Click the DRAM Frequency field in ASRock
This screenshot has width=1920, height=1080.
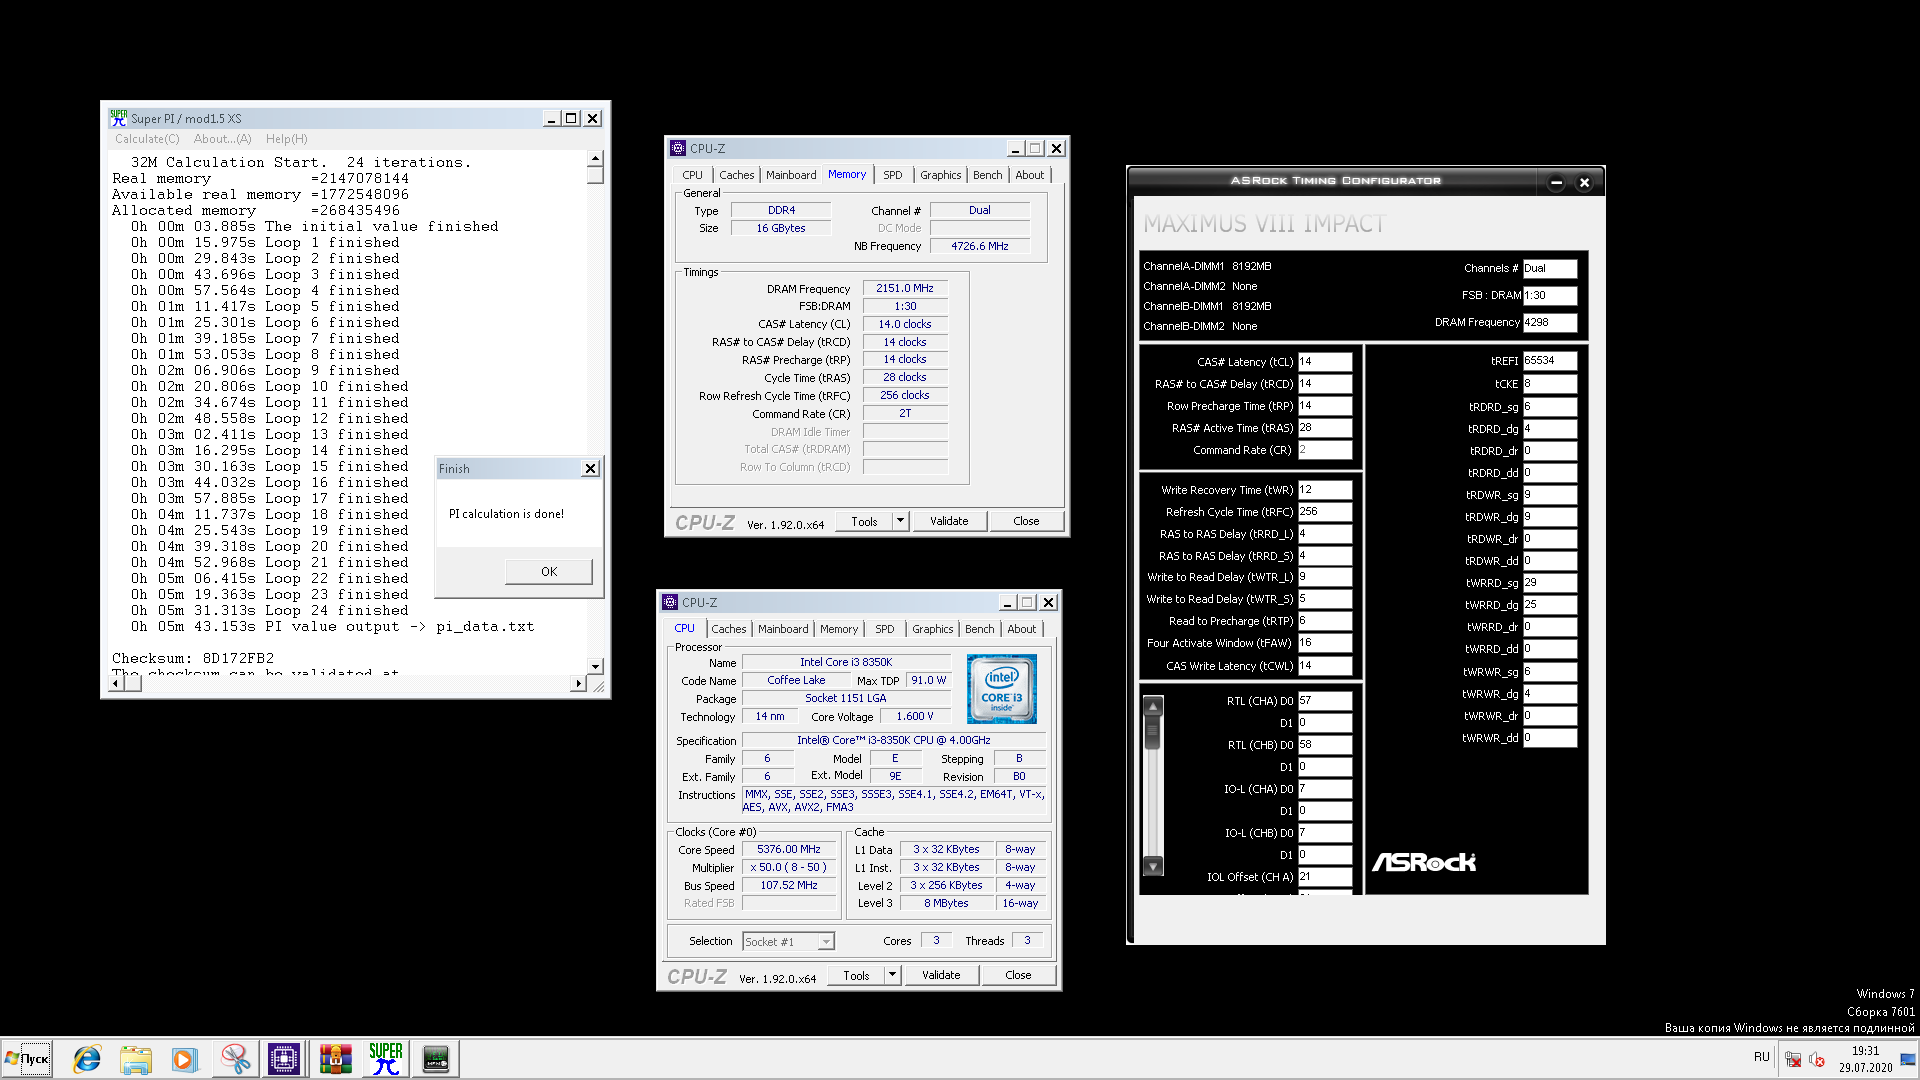[1549, 322]
